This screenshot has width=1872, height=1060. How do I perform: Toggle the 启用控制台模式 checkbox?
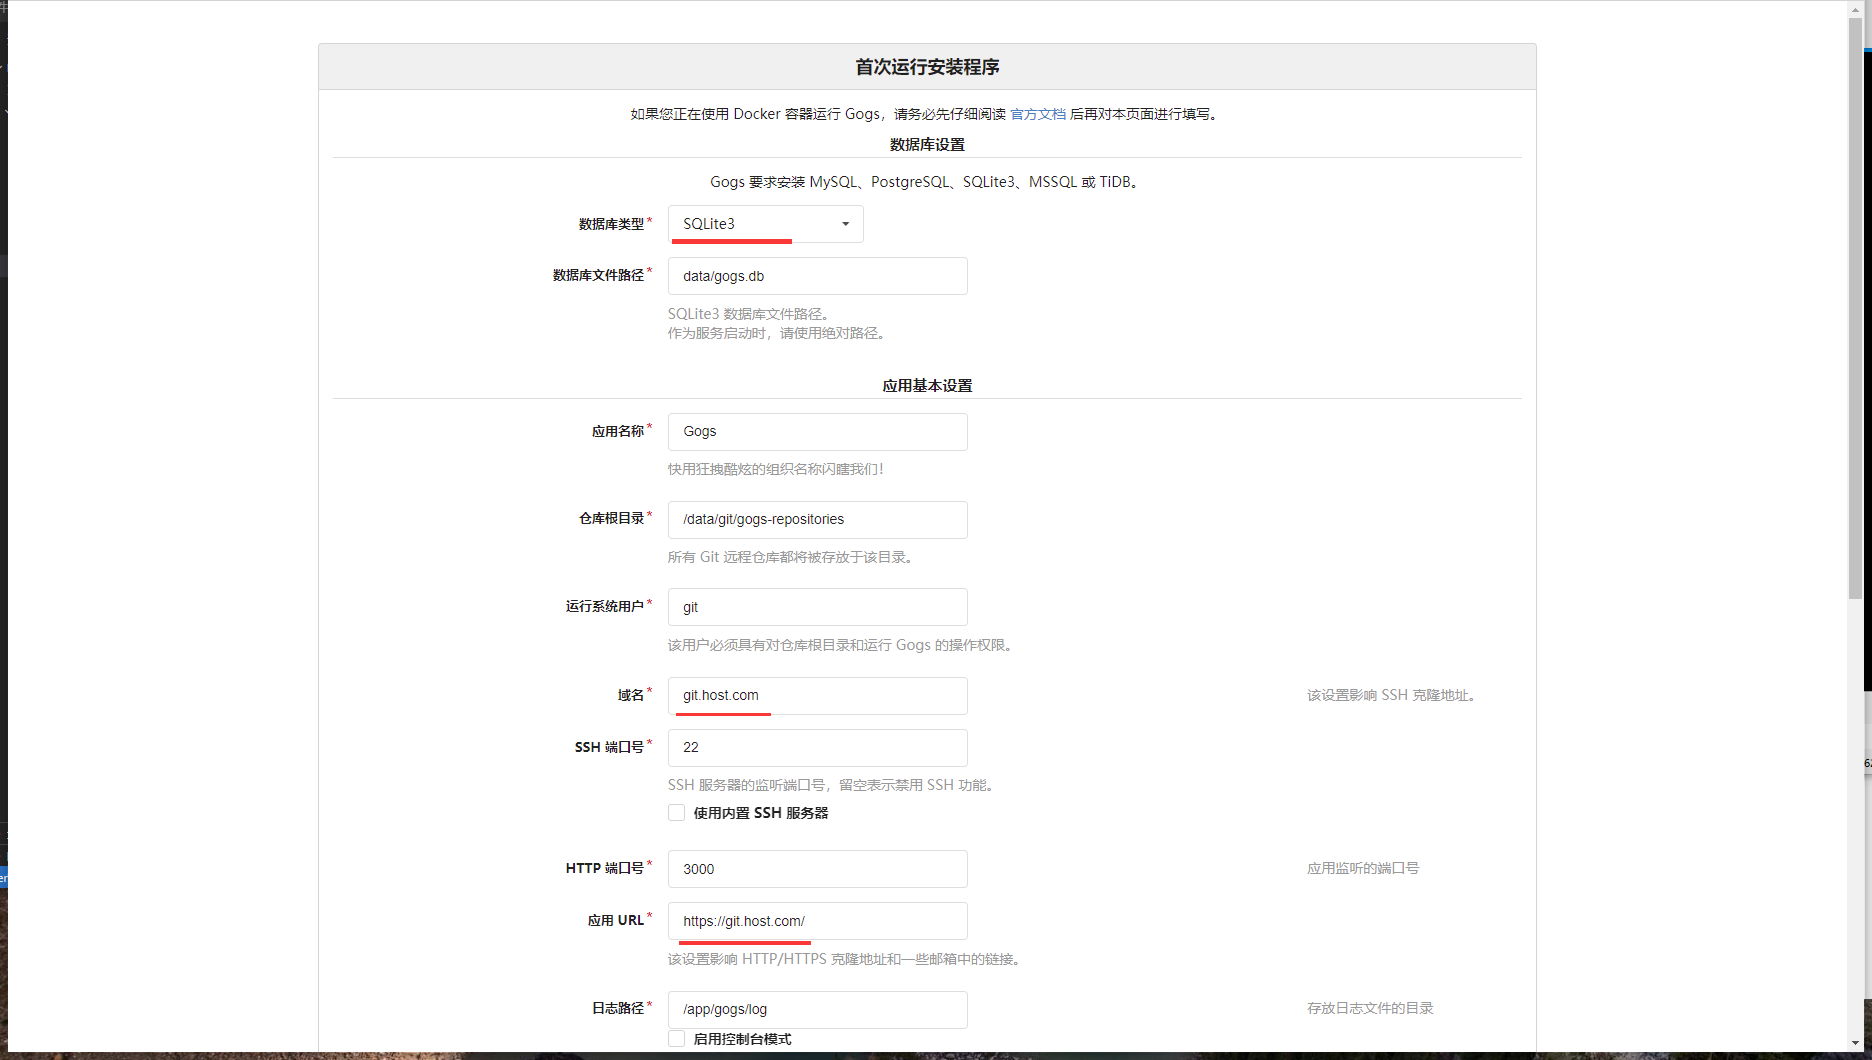[x=677, y=1039]
